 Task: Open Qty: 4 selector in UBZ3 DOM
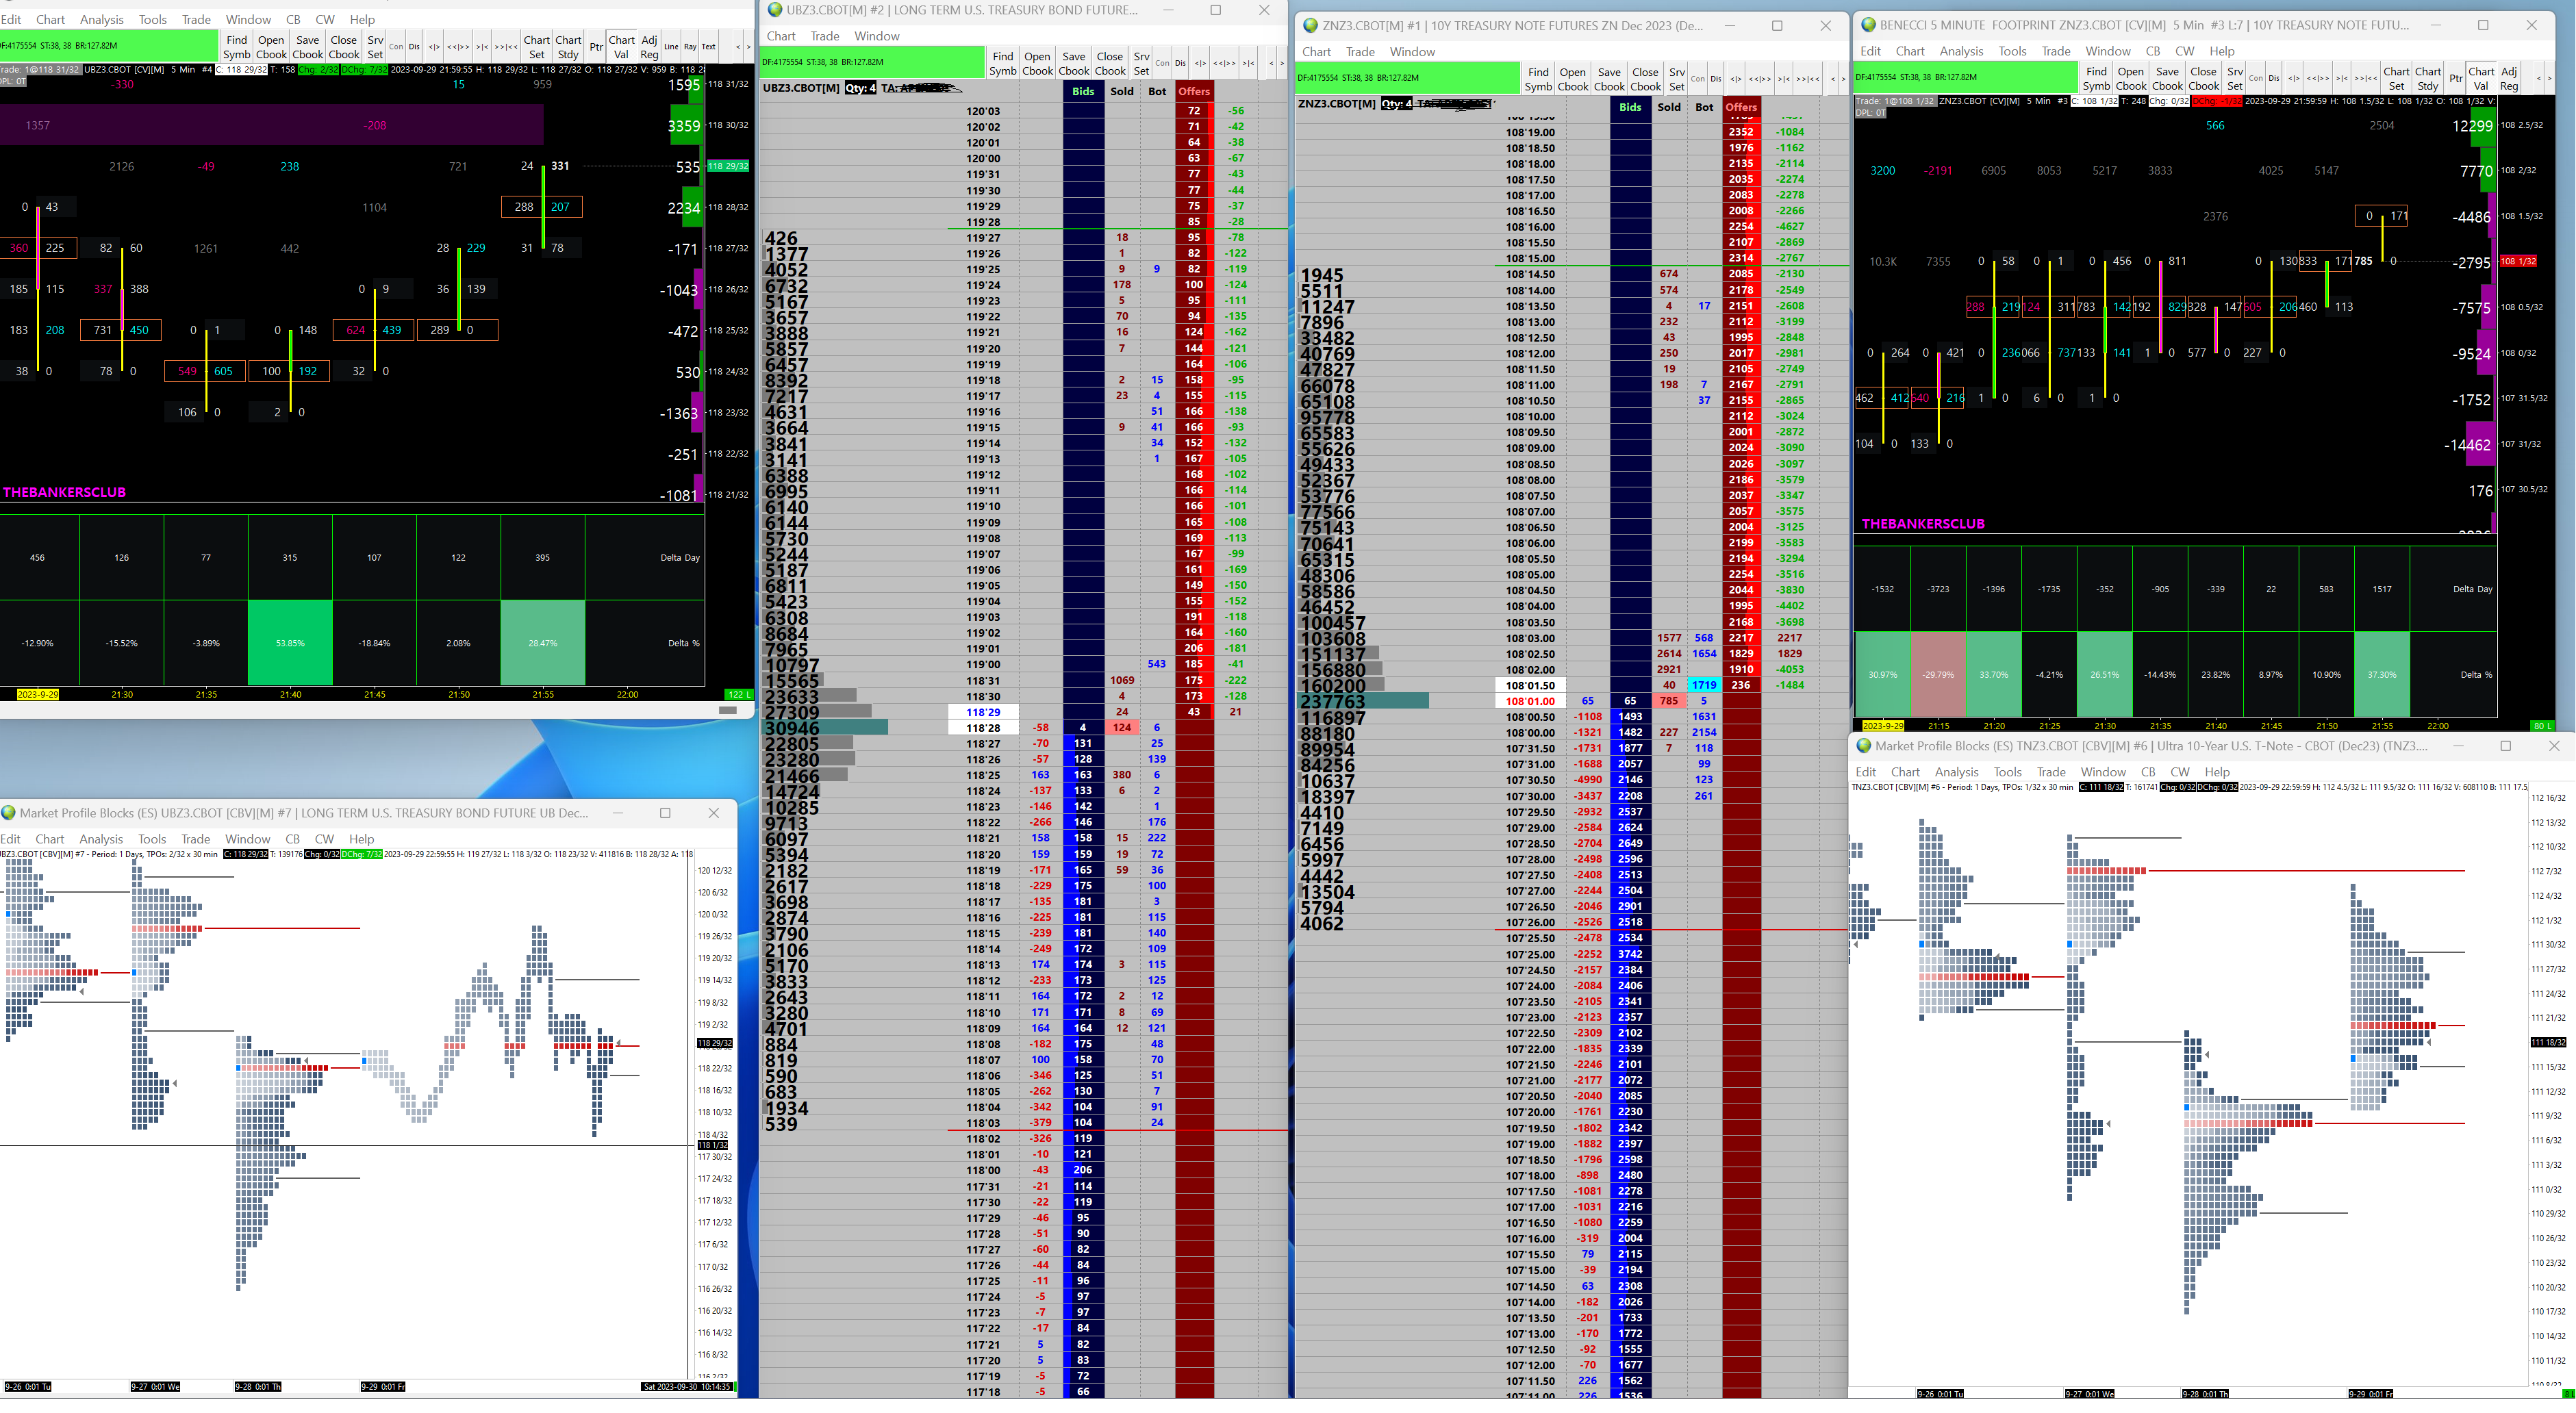click(x=860, y=88)
